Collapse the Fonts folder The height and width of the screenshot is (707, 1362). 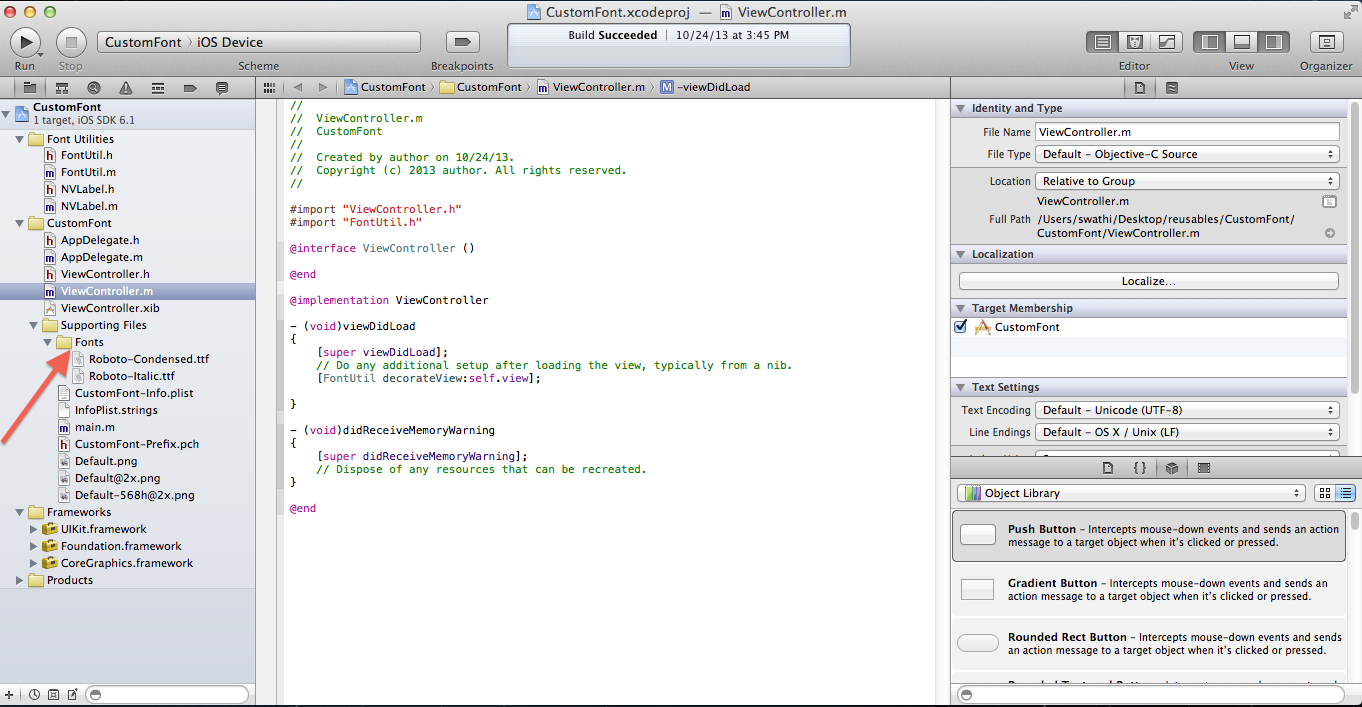point(47,342)
